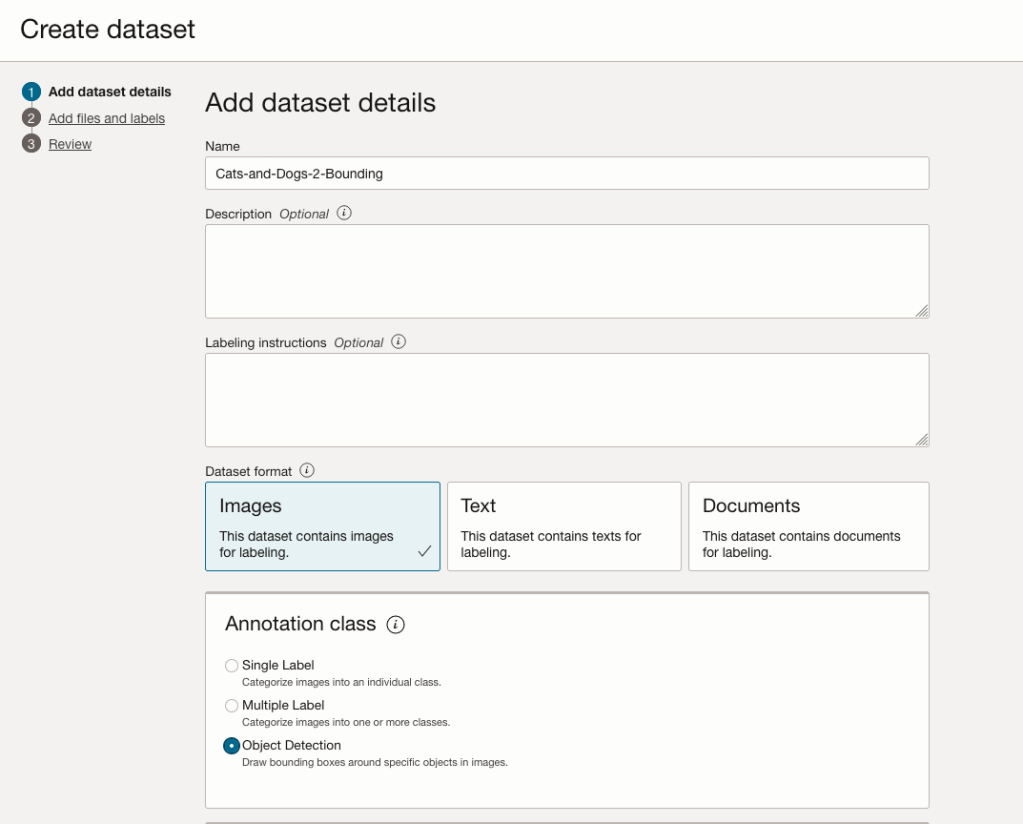Click inside the Description text area

pos(566,271)
